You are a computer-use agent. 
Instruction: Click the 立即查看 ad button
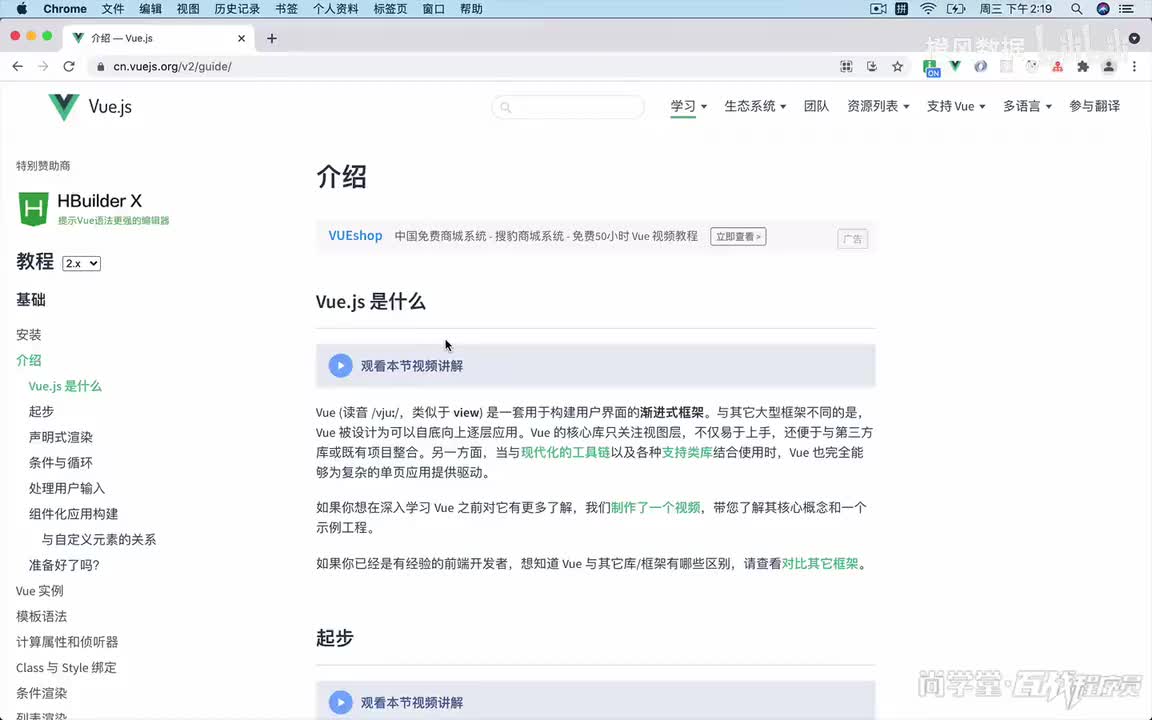pos(738,237)
